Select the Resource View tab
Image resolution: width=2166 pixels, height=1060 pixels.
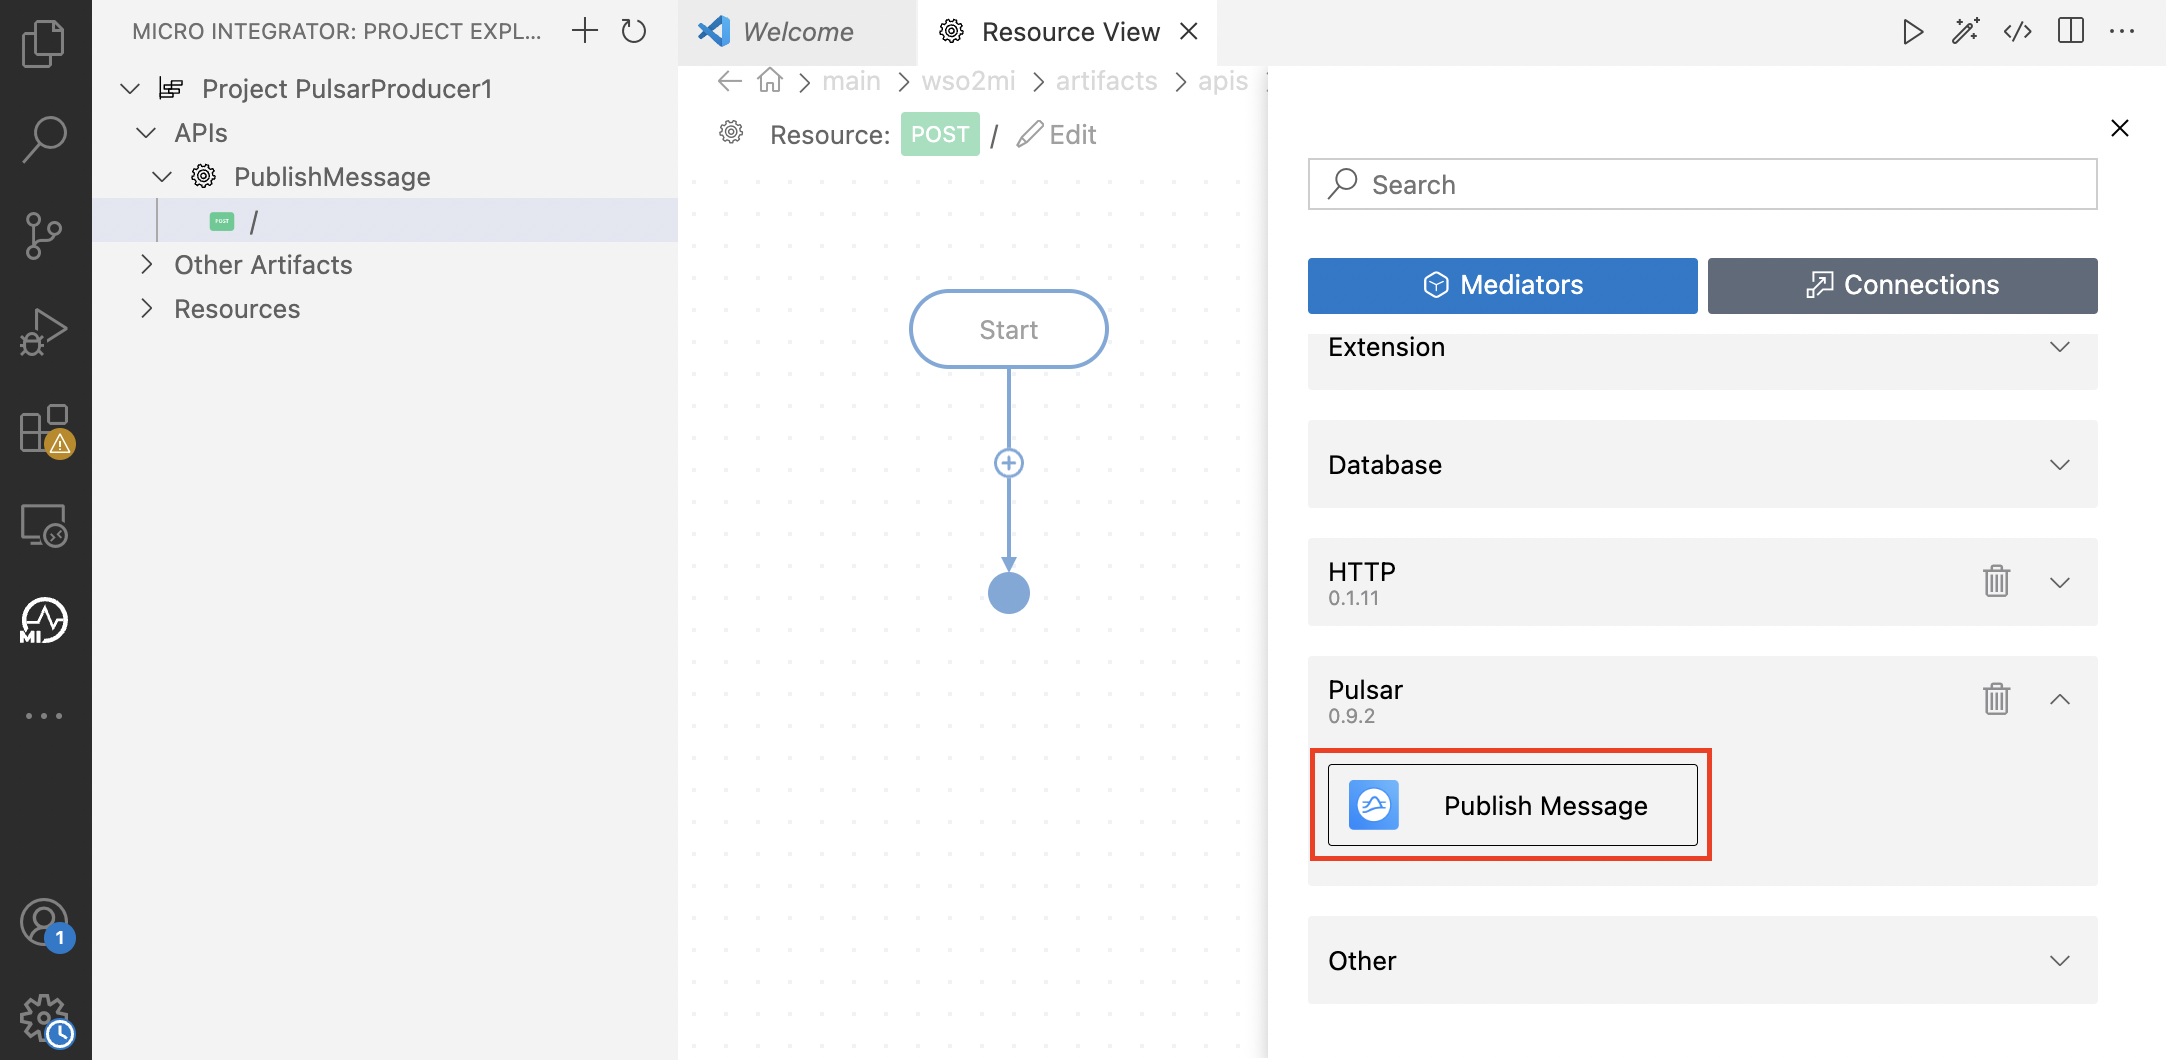(x=1066, y=32)
